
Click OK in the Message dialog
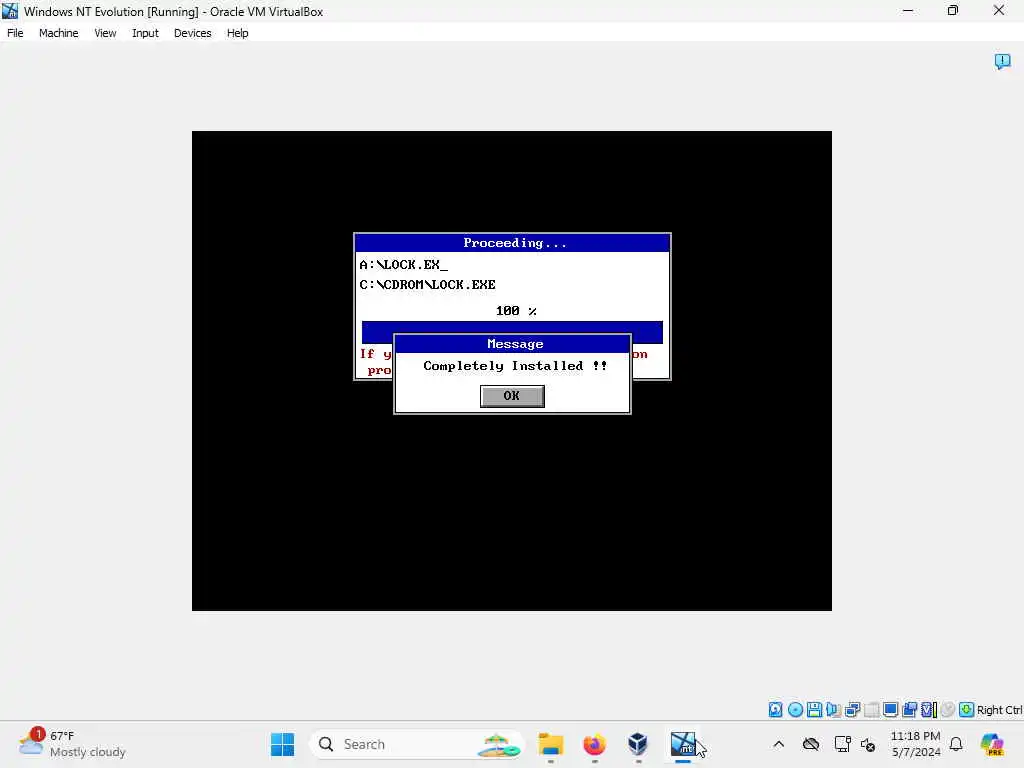click(x=512, y=396)
